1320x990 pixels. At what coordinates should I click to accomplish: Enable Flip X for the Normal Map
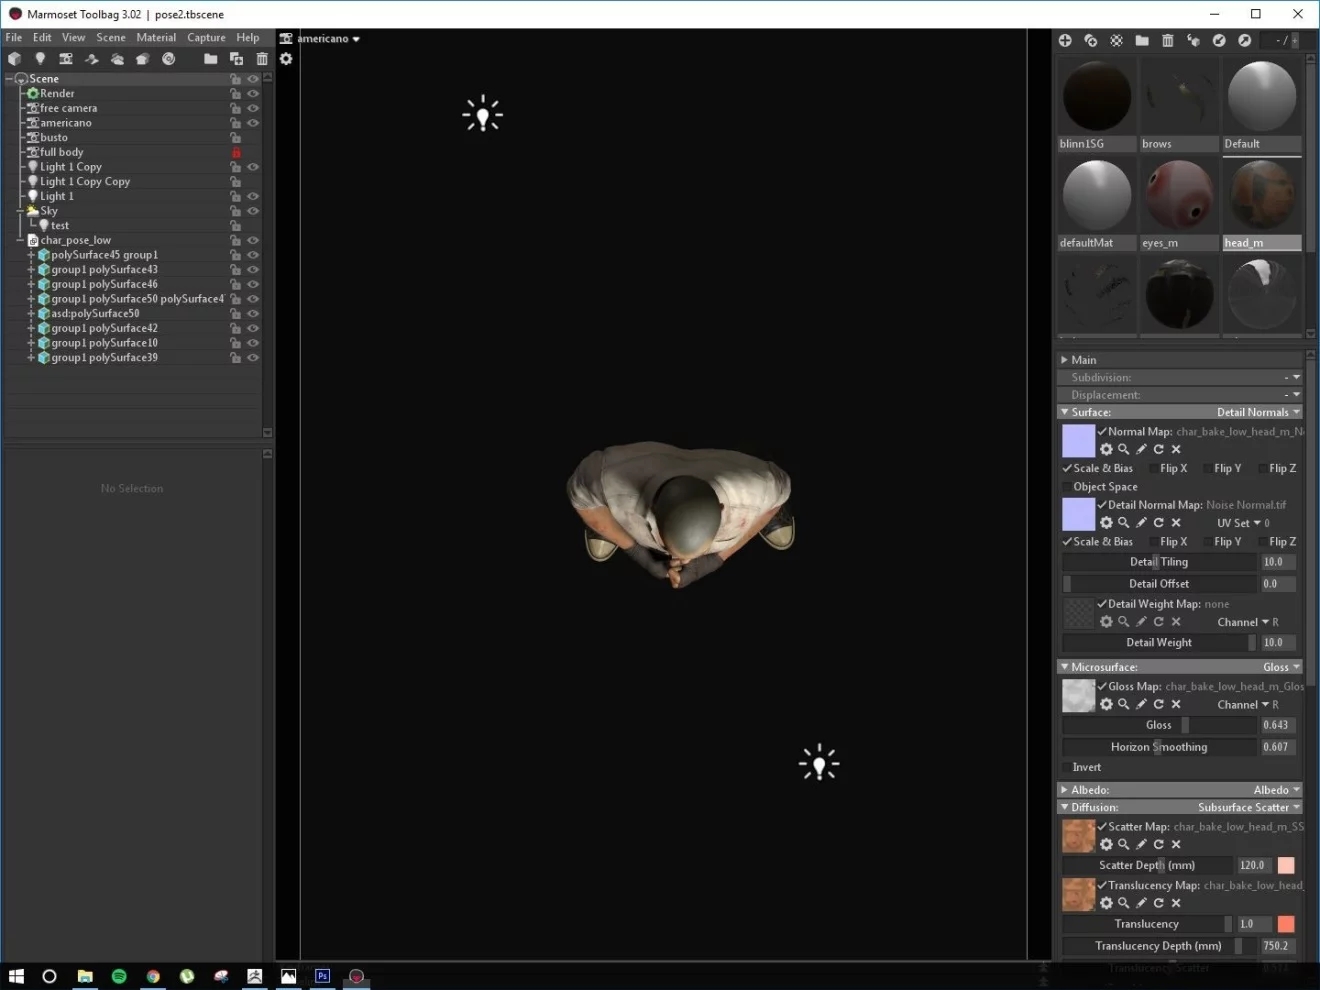(1153, 469)
